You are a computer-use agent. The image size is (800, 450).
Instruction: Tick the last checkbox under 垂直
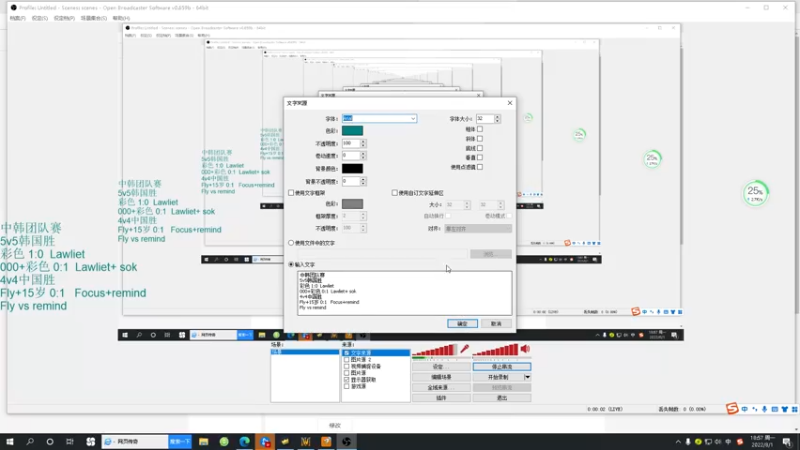point(480,167)
